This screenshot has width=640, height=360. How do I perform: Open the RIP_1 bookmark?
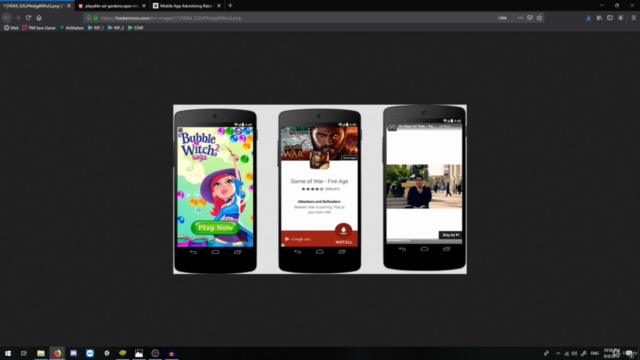[96, 28]
